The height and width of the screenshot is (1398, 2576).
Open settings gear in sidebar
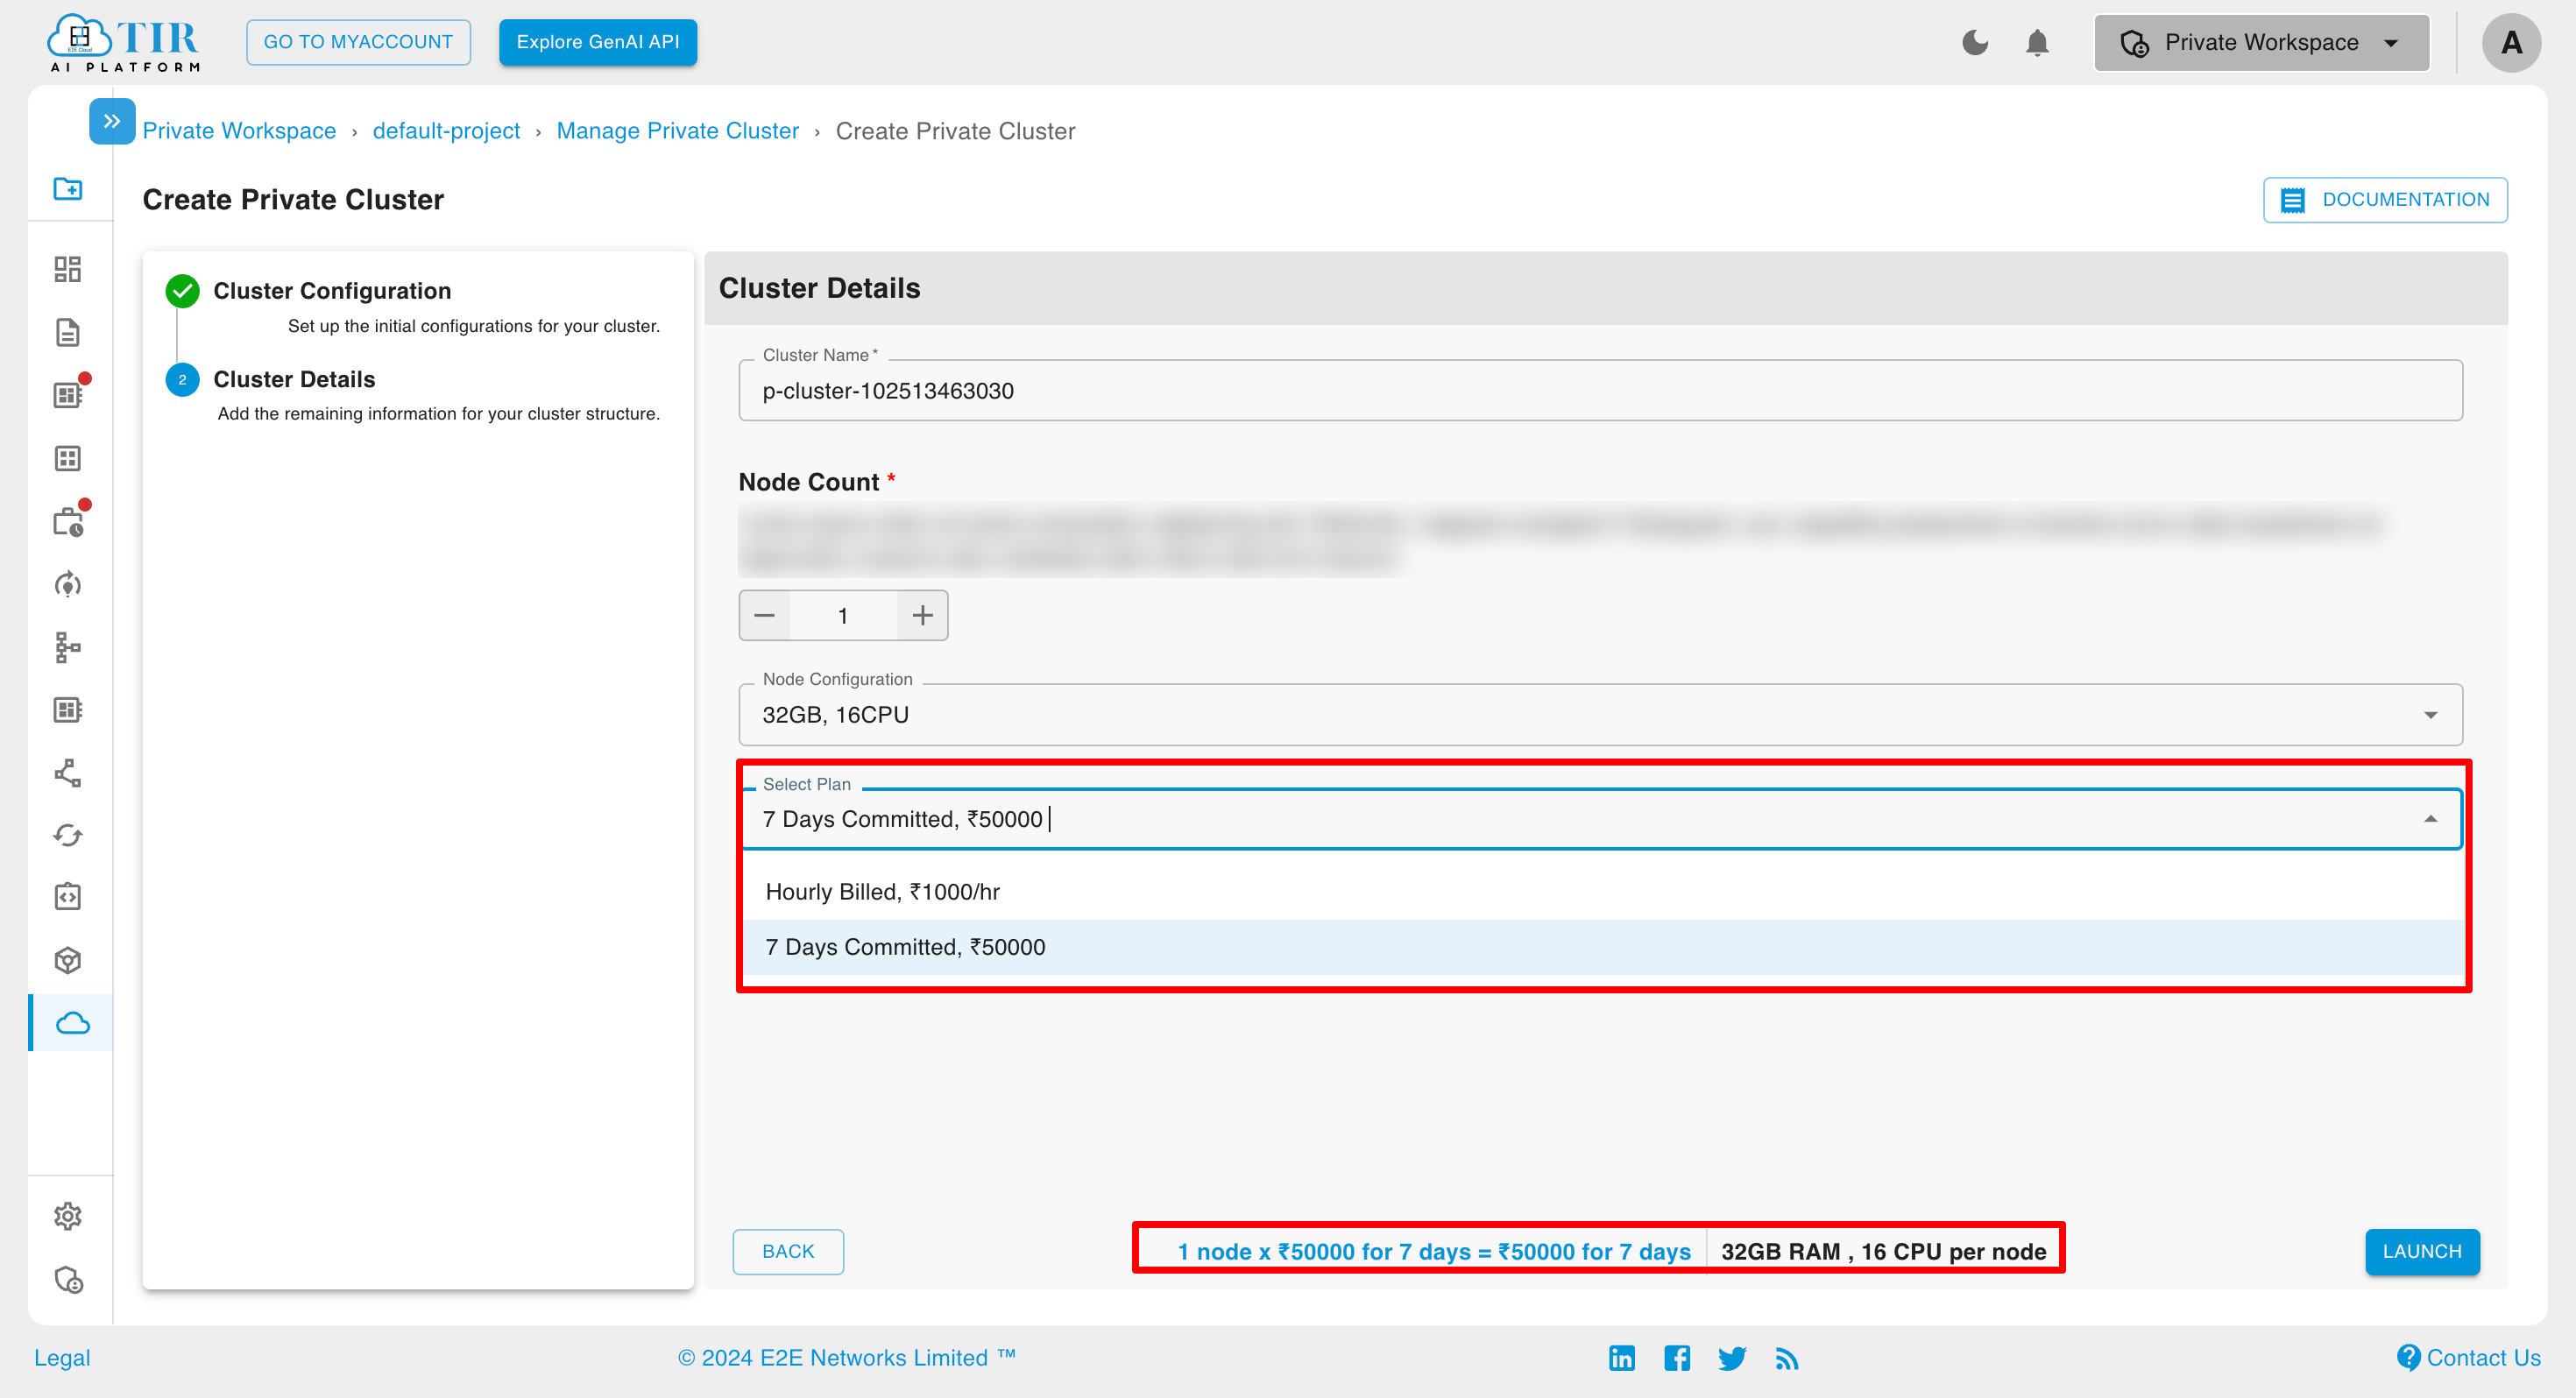click(68, 1216)
